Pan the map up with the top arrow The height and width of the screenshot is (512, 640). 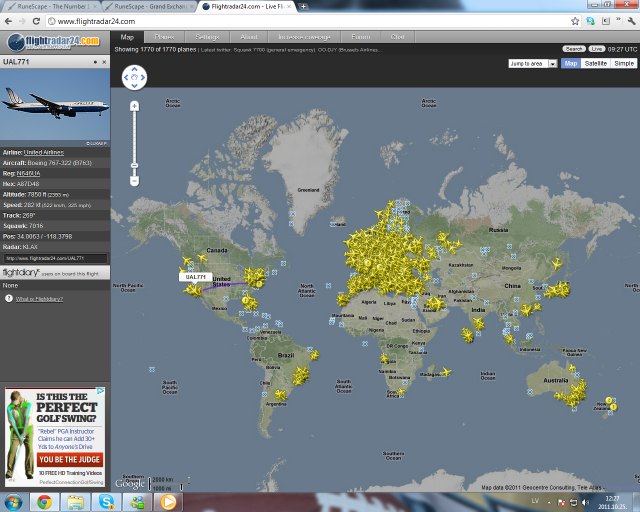pos(134,69)
